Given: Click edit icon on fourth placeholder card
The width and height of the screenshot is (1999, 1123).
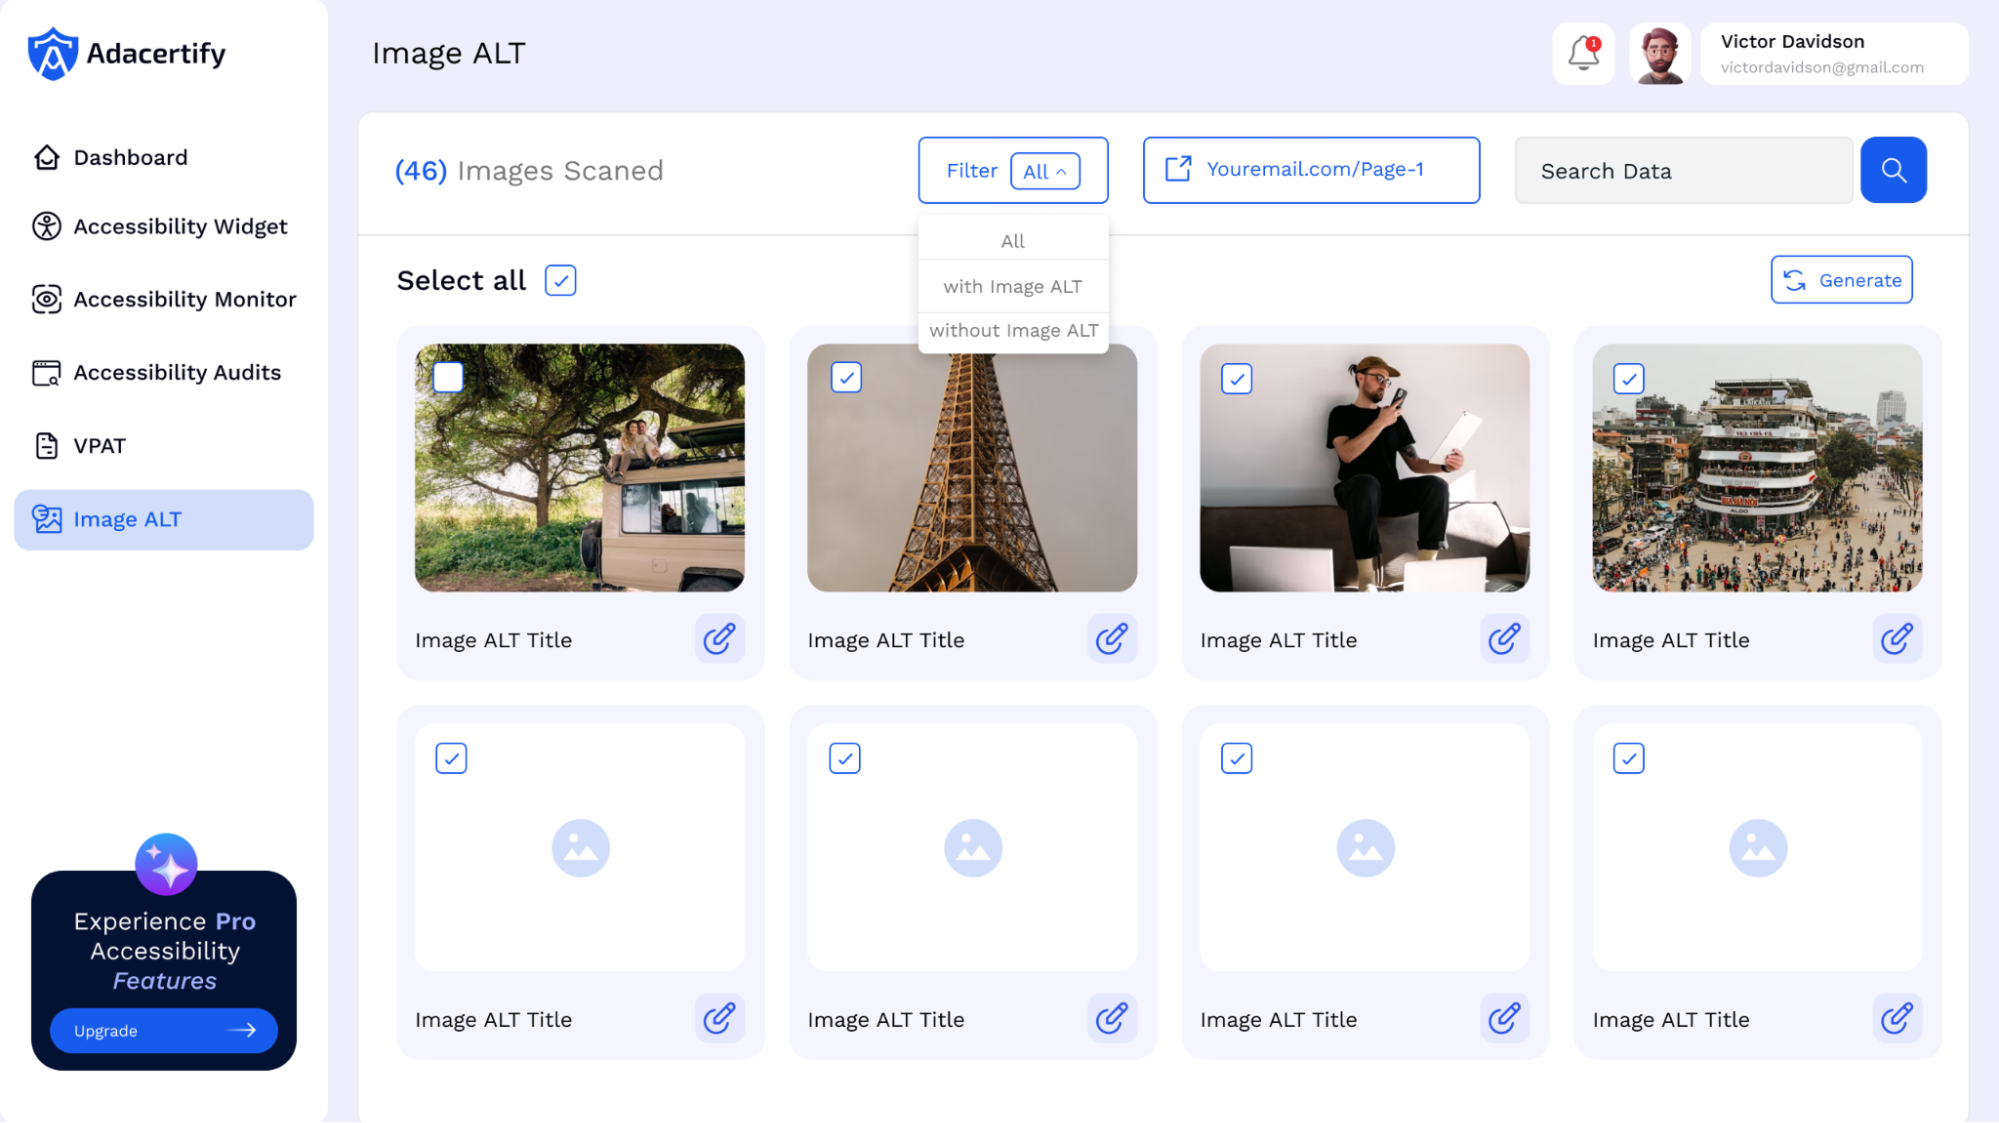Looking at the screenshot, I should [x=1897, y=1018].
